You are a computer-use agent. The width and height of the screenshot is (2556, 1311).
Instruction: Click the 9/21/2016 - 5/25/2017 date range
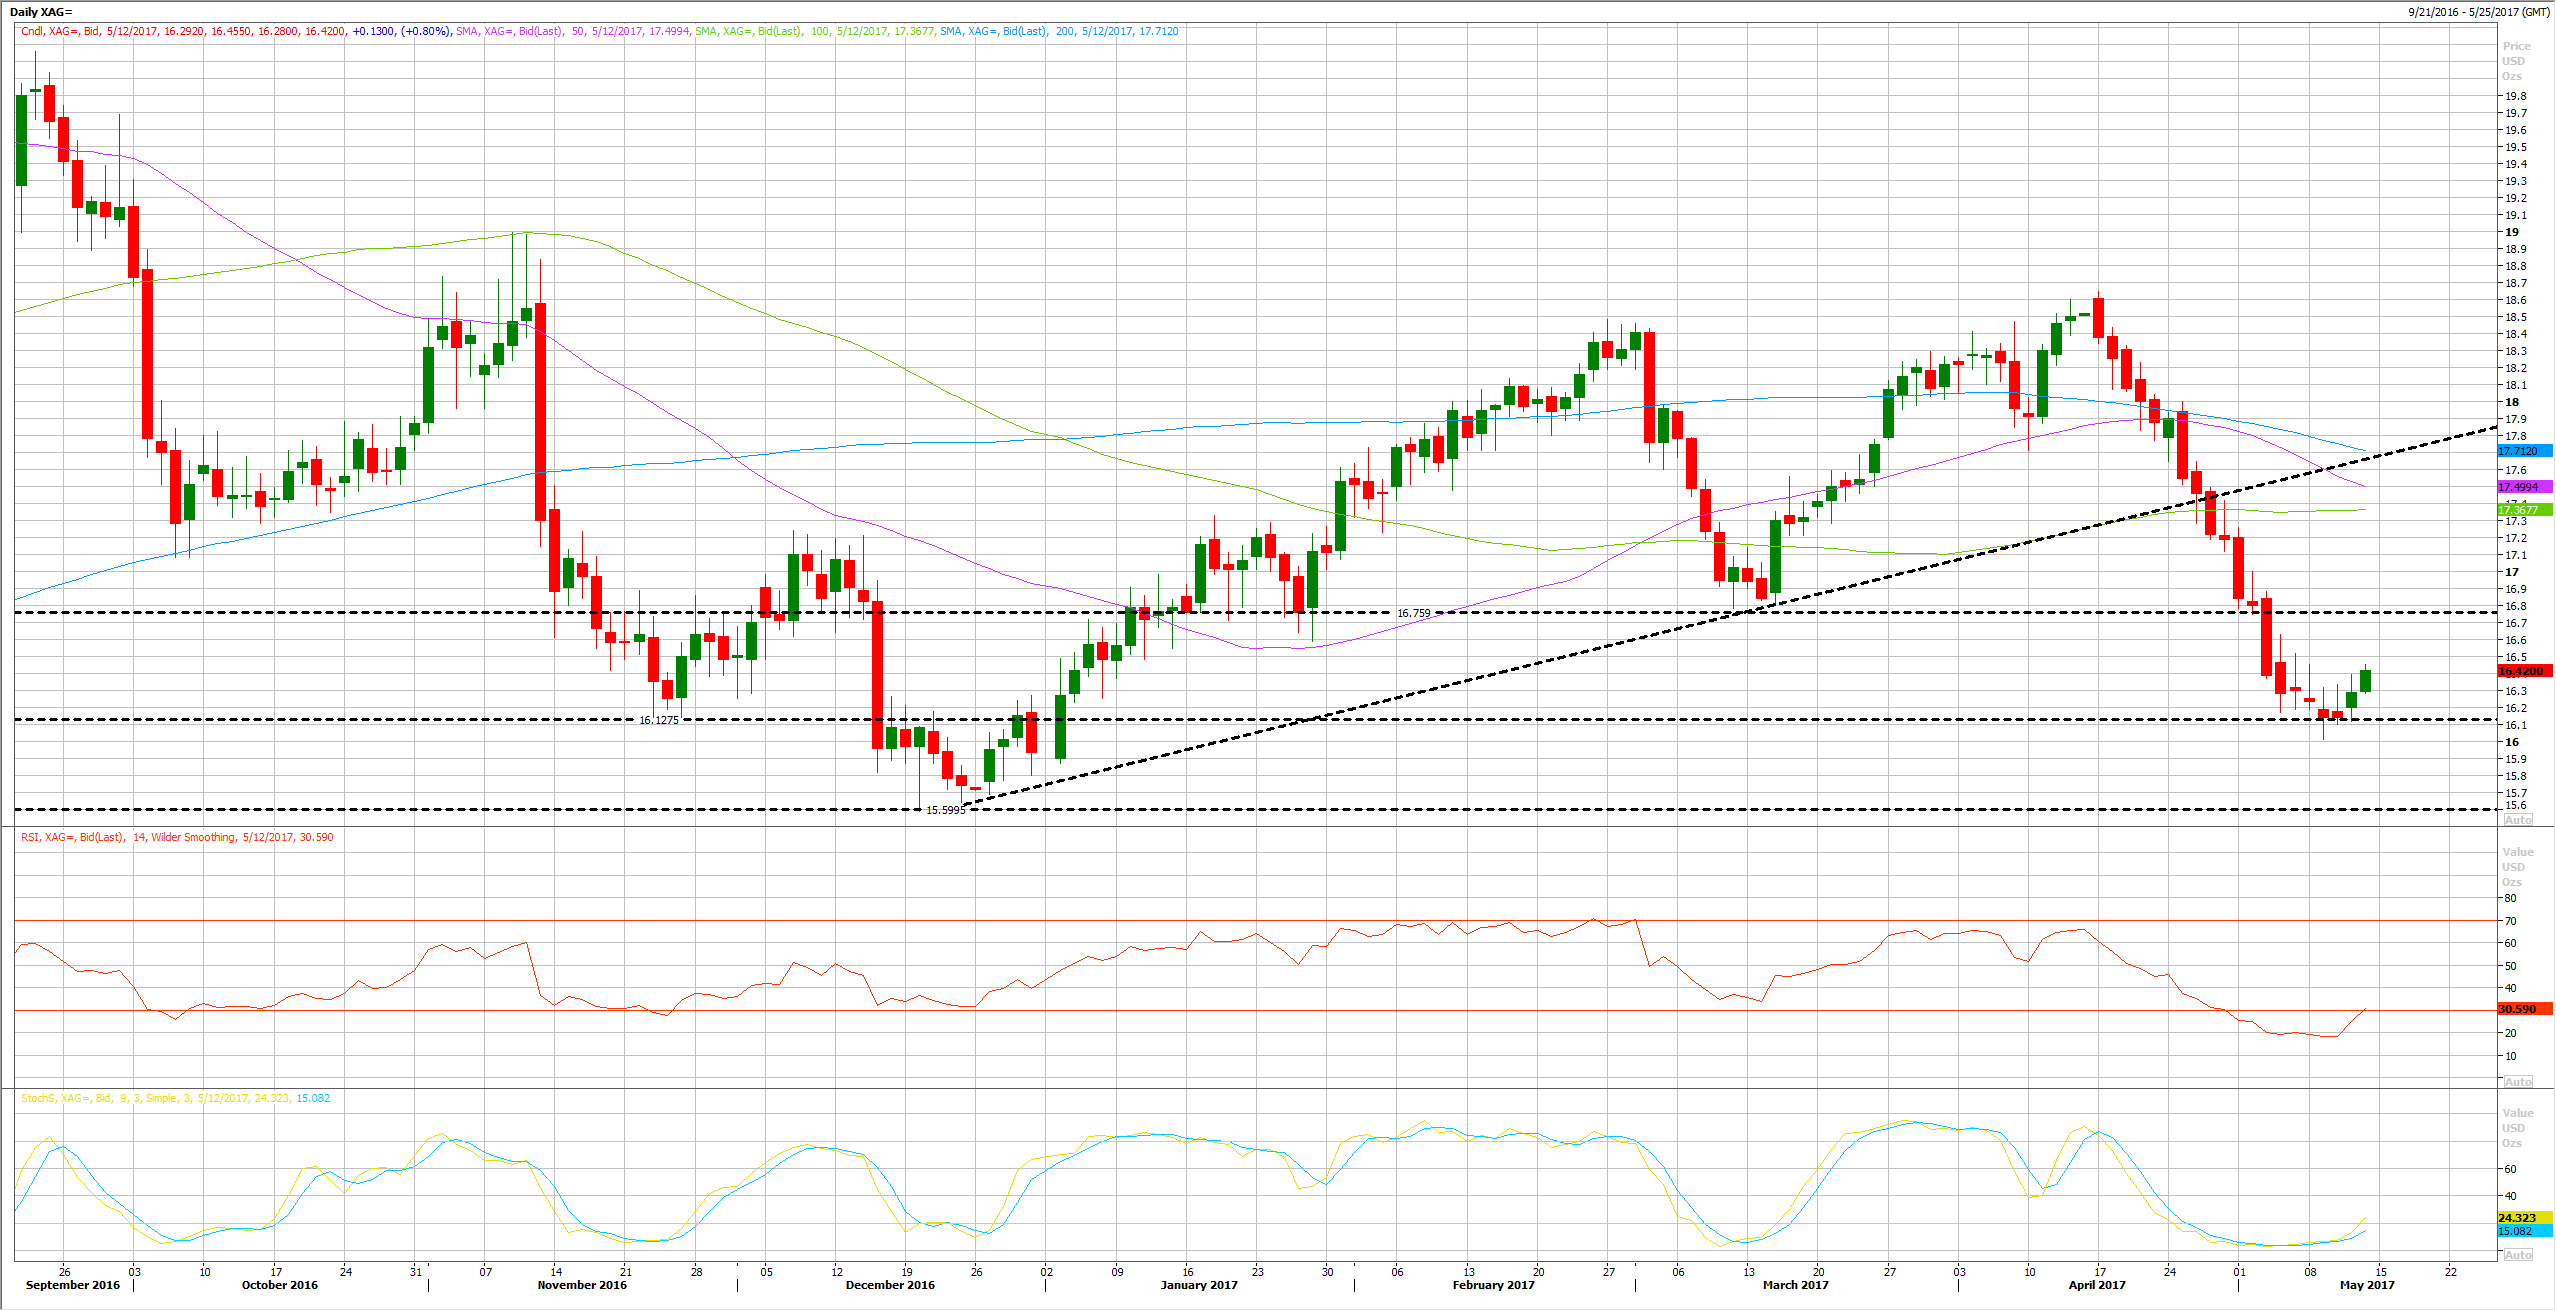(x=2477, y=12)
